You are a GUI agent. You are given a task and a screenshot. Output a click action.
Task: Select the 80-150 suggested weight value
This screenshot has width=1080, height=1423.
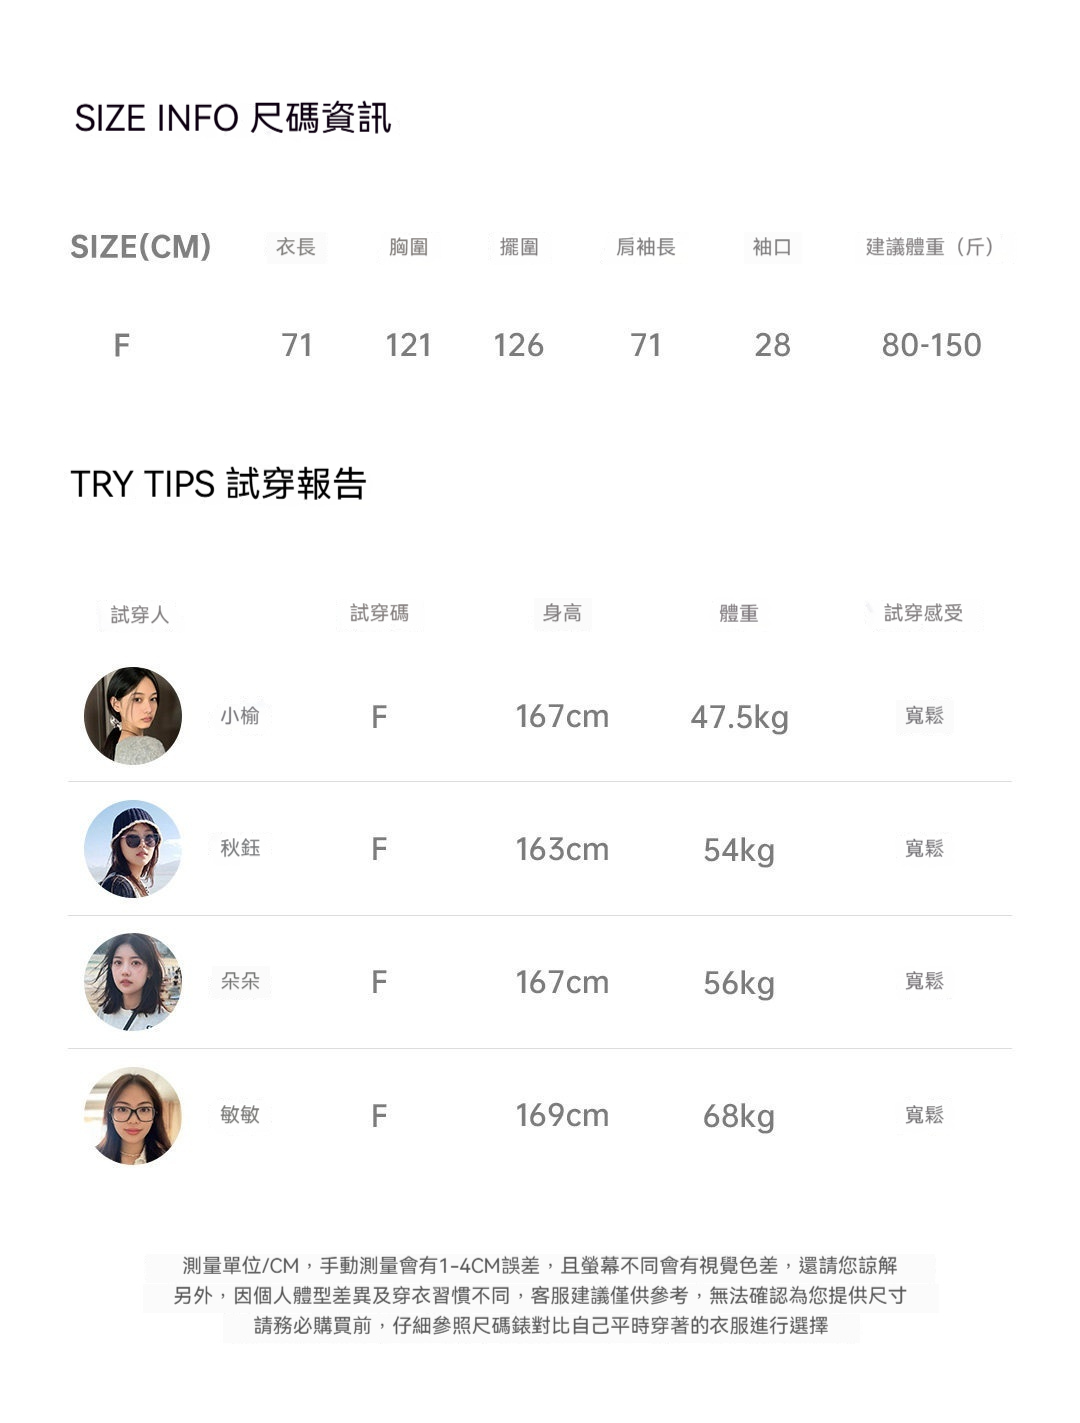tap(931, 345)
